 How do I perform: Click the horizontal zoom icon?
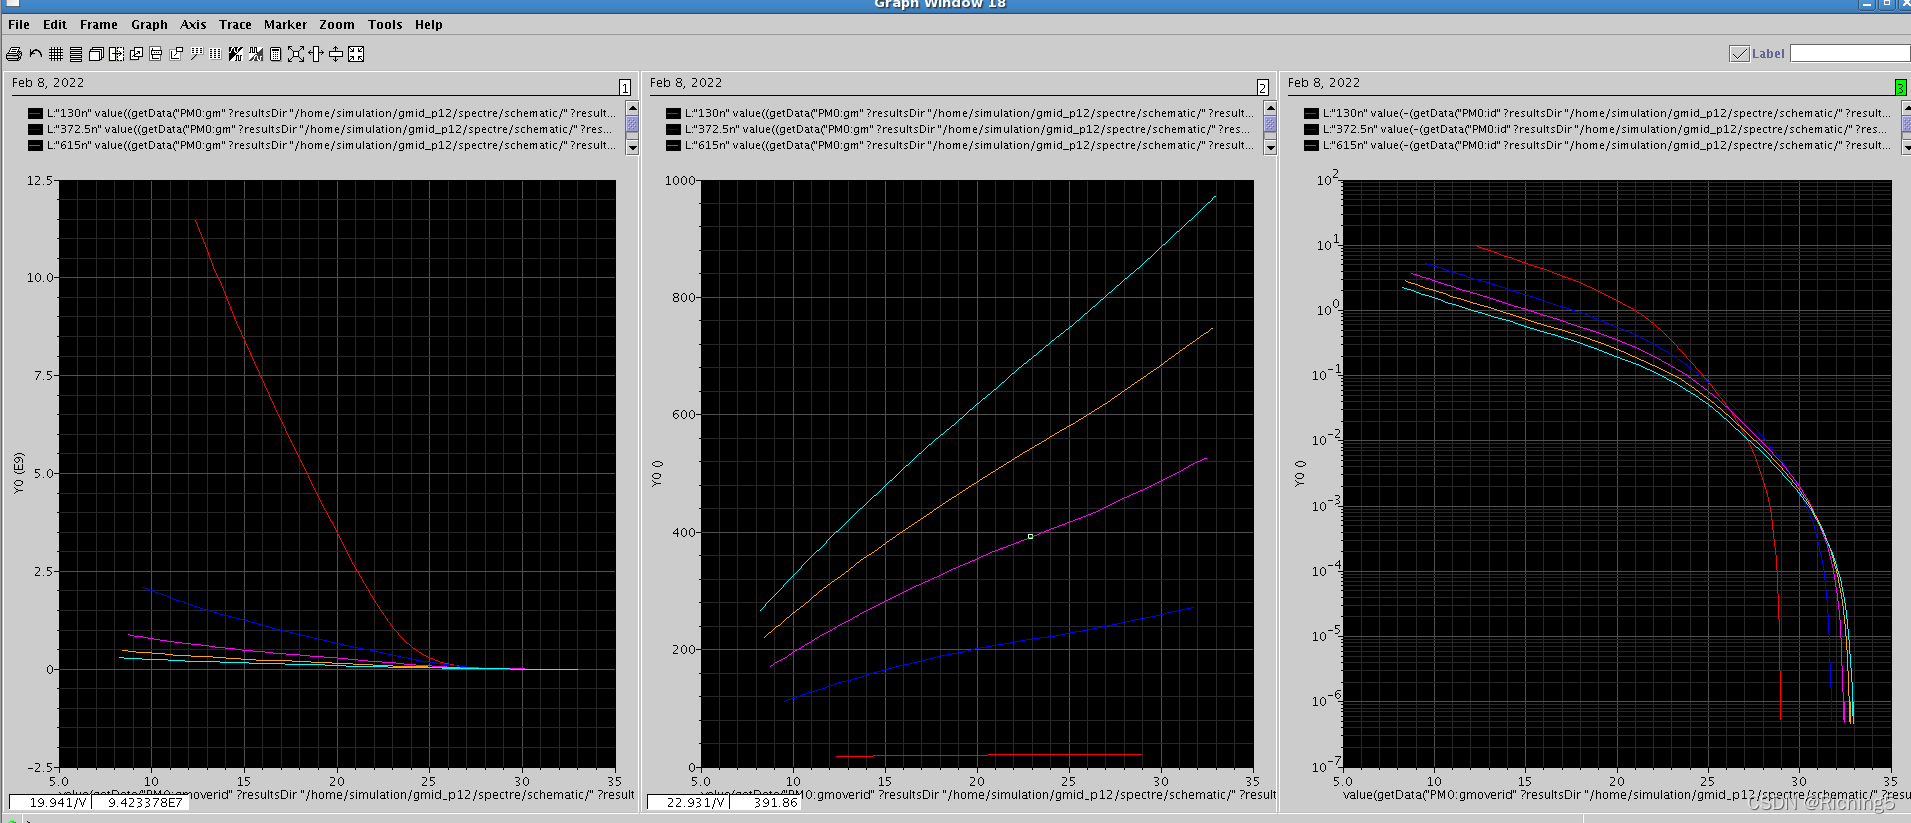pos(316,54)
